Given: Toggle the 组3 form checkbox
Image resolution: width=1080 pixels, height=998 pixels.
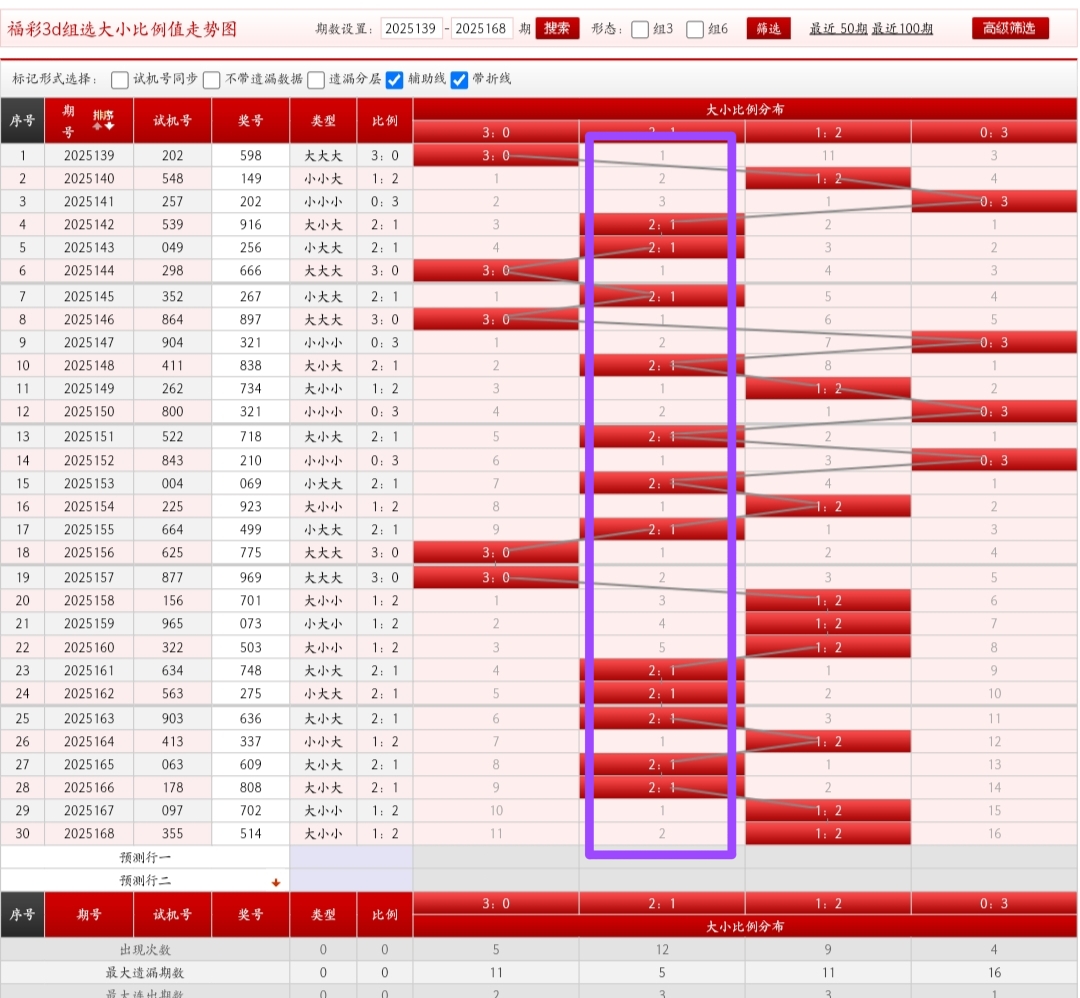Looking at the screenshot, I should [x=640, y=29].
